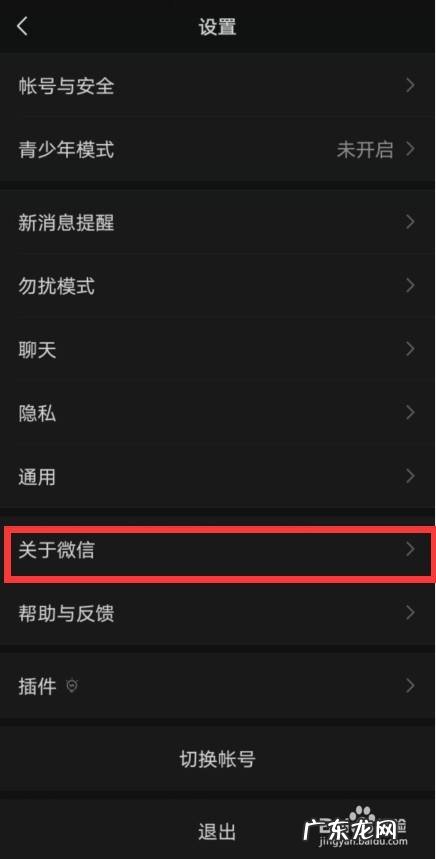
Task: Open 新消息提醒 settings
Action: click(218, 222)
